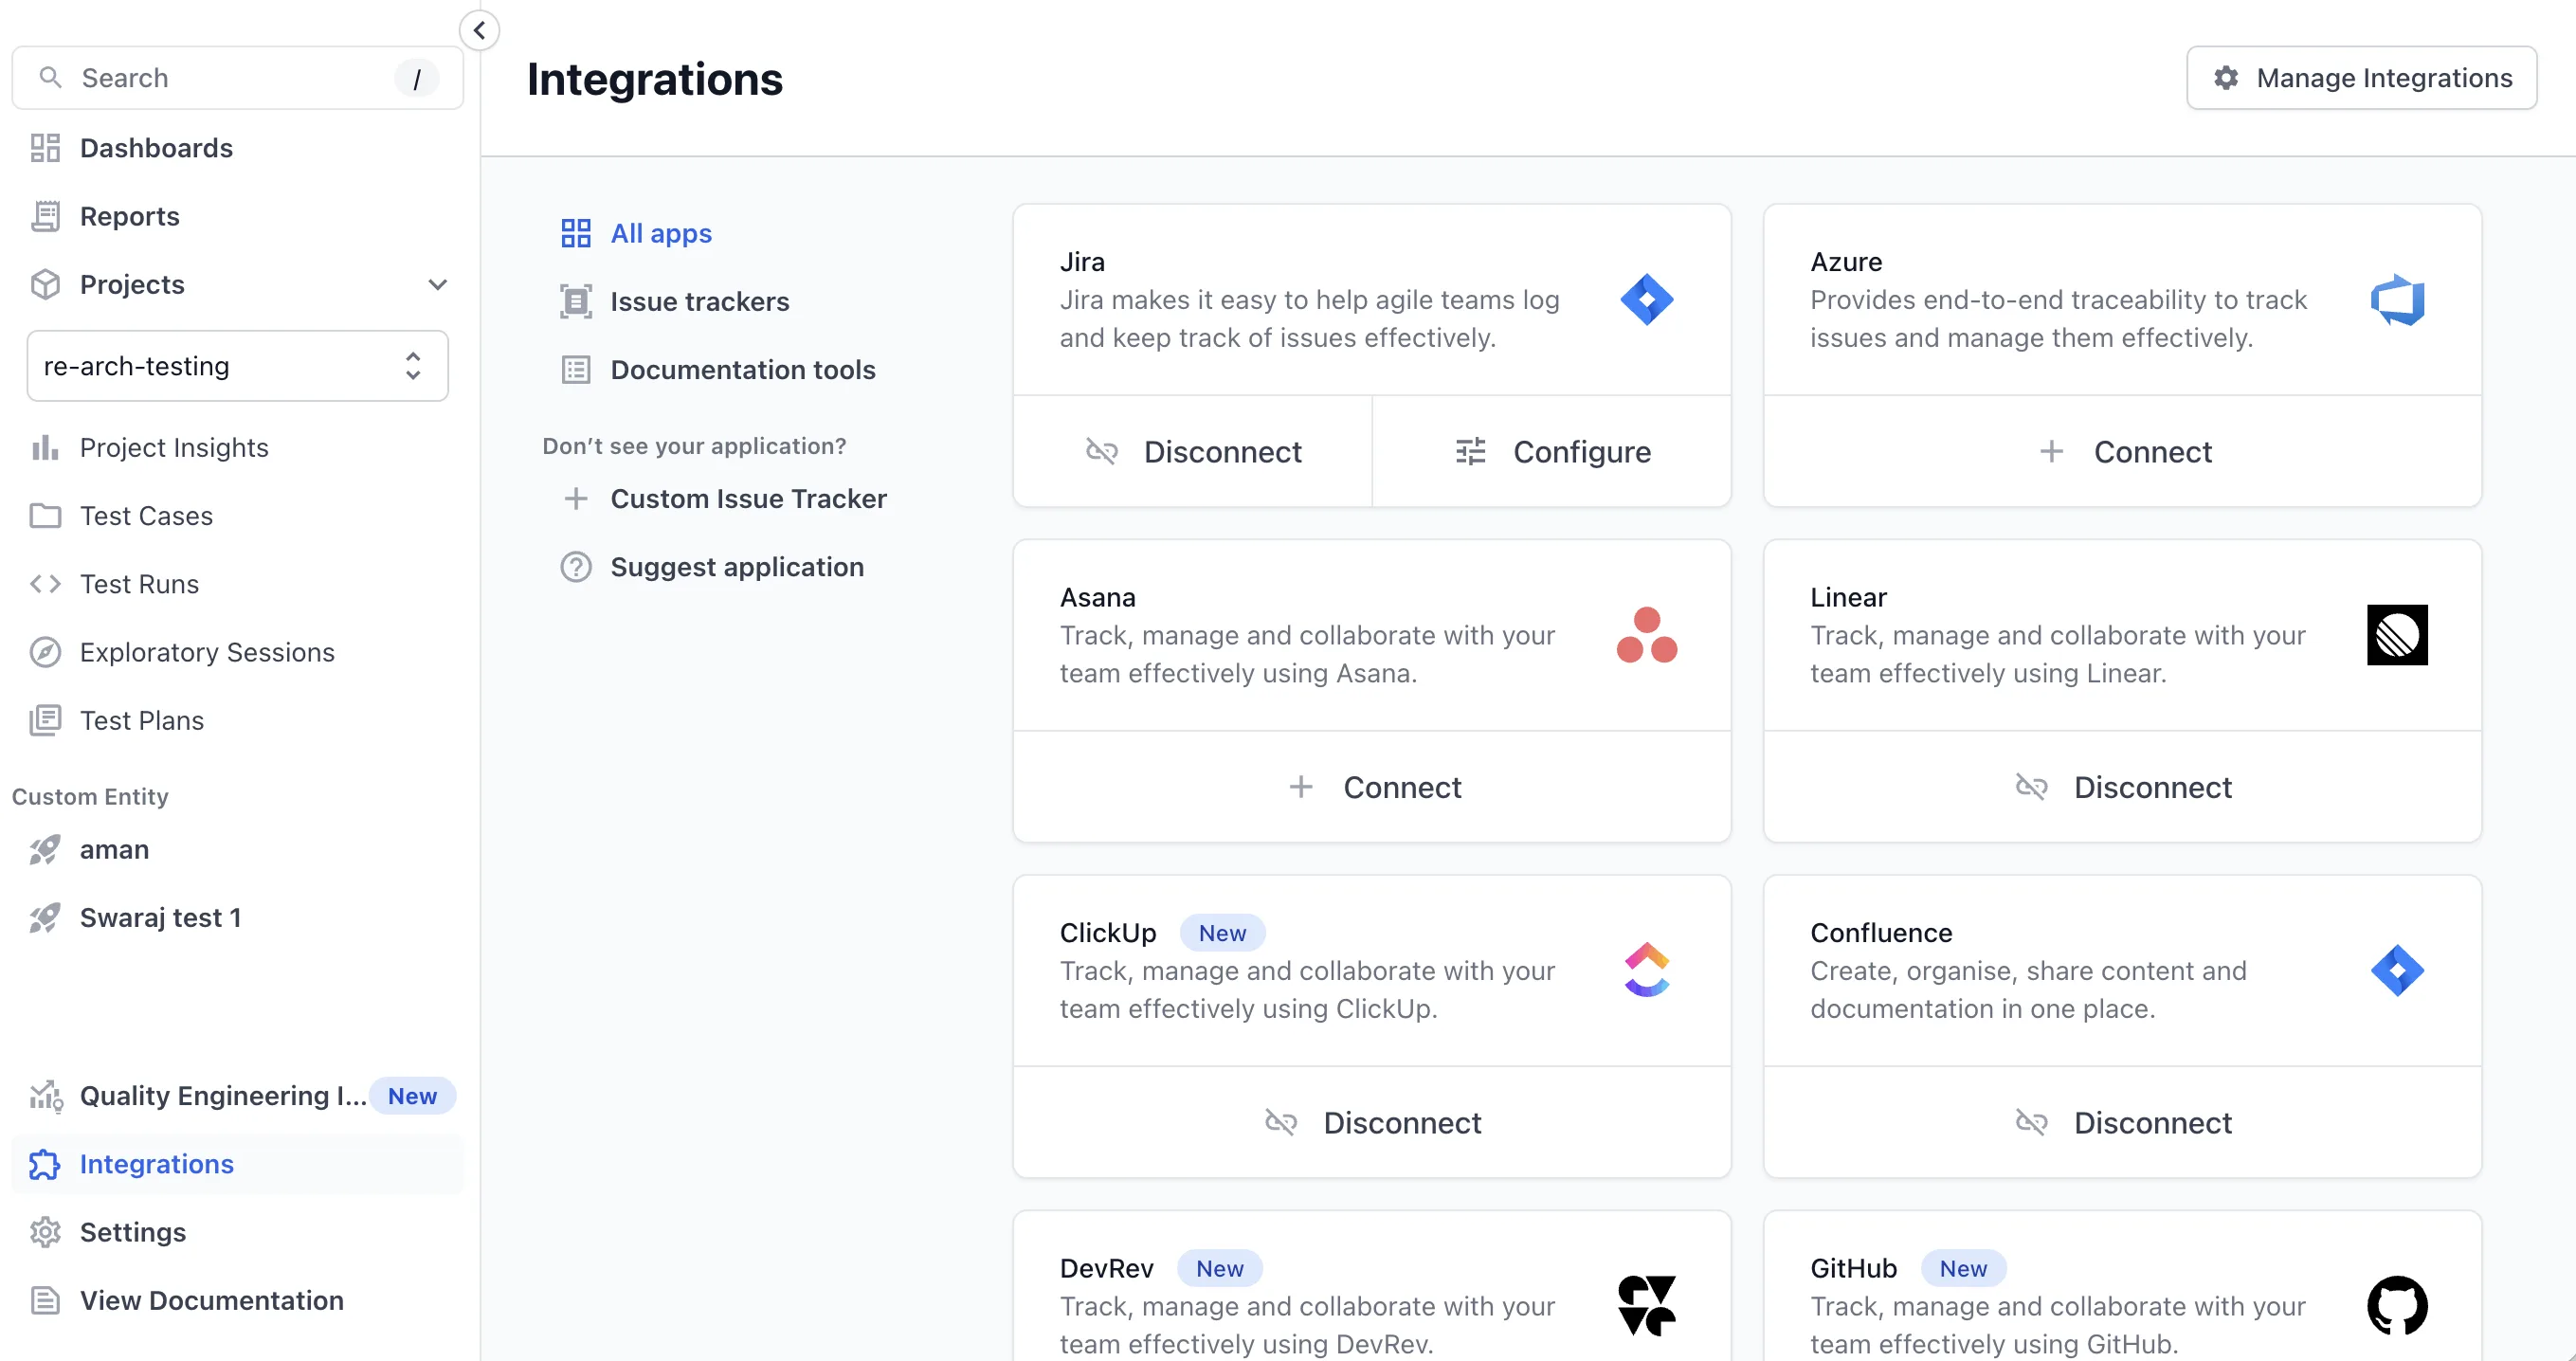Image resolution: width=2576 pixels, height=1361 pixels.
Task: Click the Asana three-dot logo
Action: 1646,634
